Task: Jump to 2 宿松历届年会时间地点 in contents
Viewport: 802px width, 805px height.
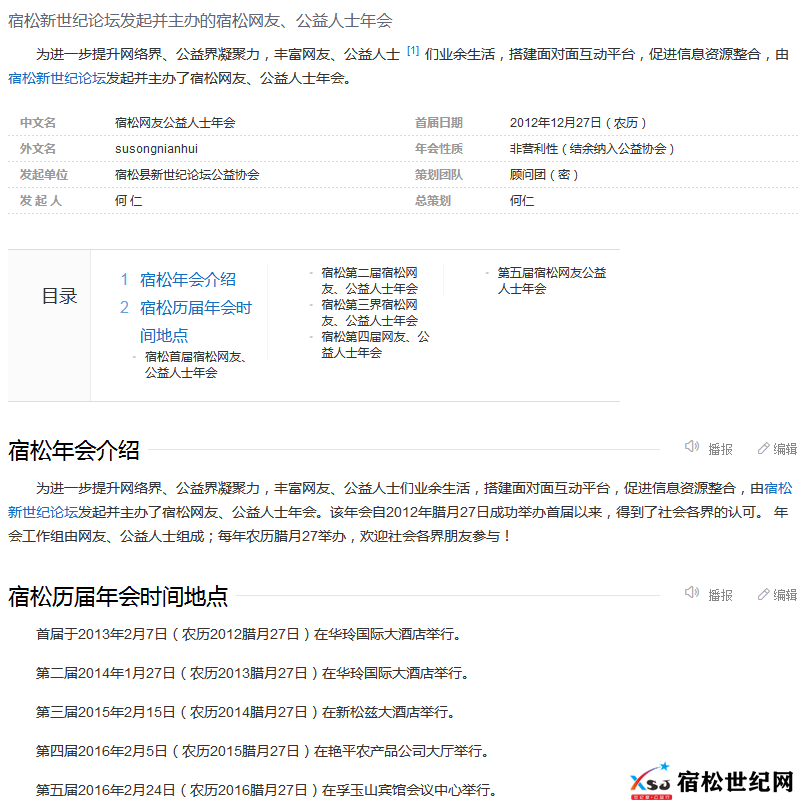Action: (x=186, y=321)
